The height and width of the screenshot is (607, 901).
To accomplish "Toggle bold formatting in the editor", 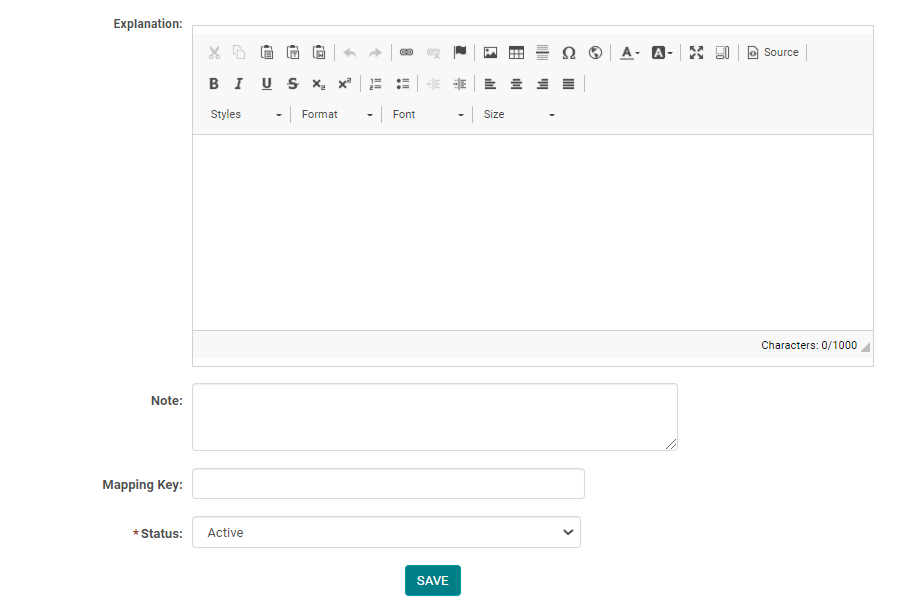I will click(x=214, y=84).
